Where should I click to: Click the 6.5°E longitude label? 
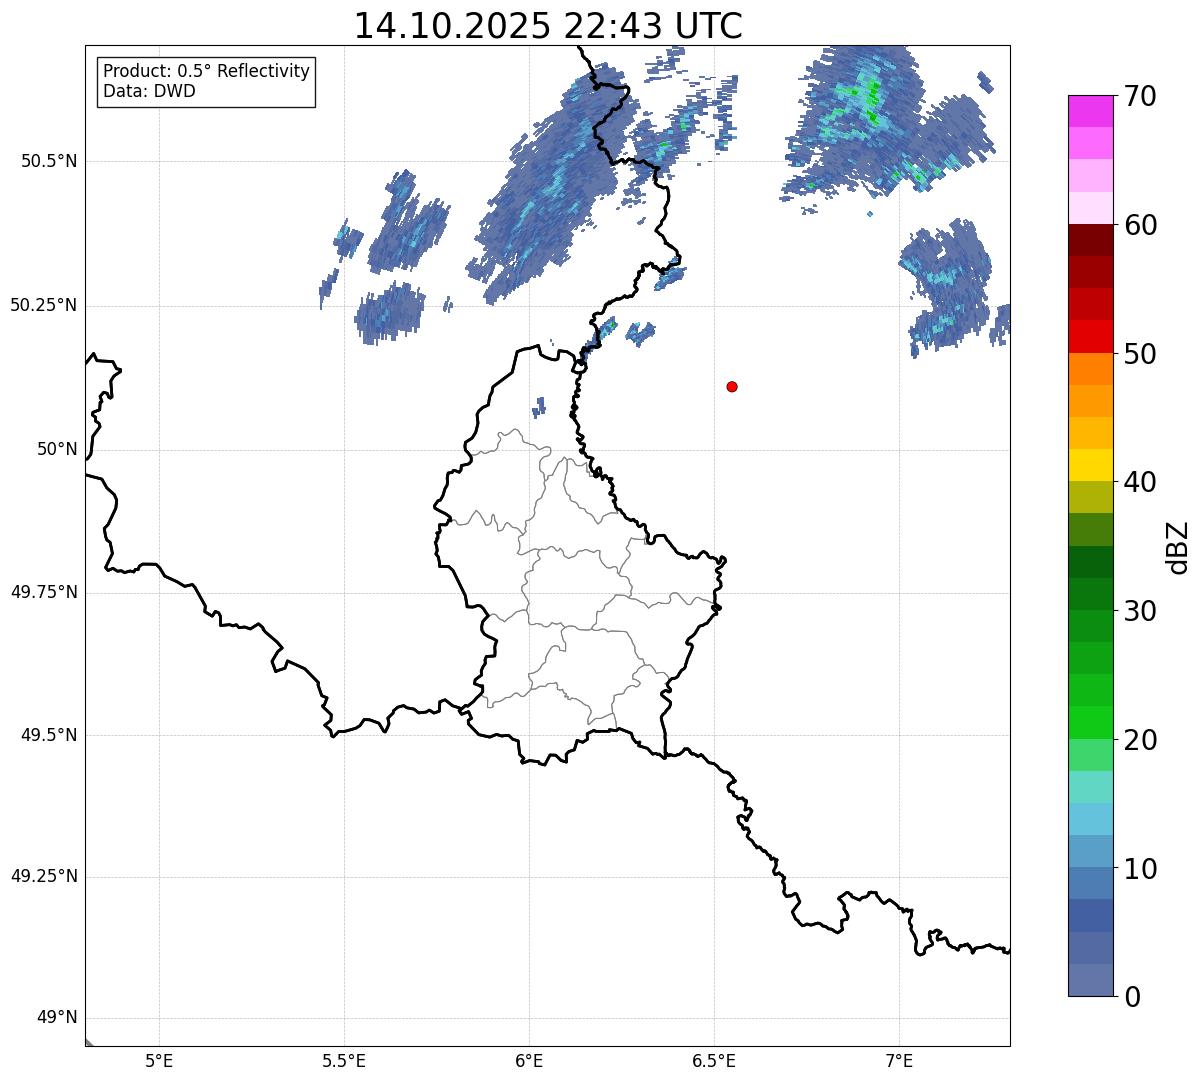pyautogui.click(x=714, y=1061)
